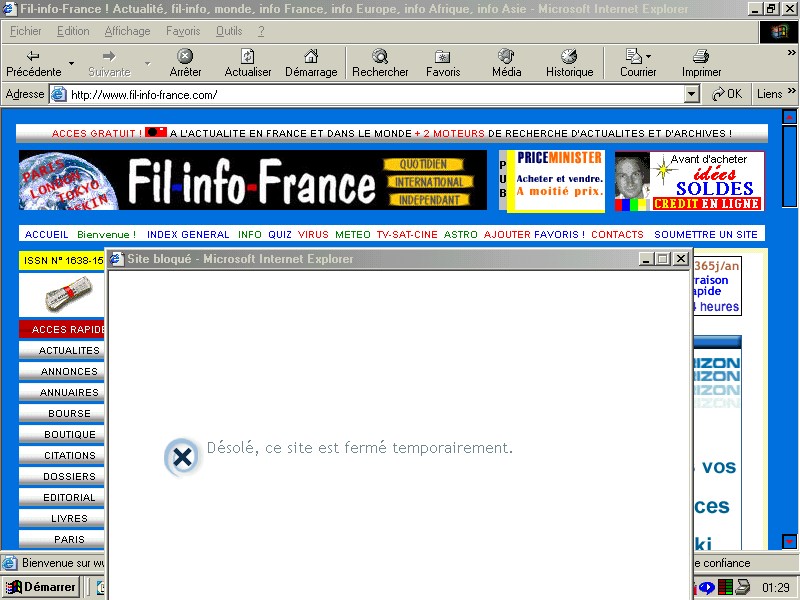Open the Courrier mail button
This screenshot has height=600, width=800.
pyautogui.click(x=638, y=63)
